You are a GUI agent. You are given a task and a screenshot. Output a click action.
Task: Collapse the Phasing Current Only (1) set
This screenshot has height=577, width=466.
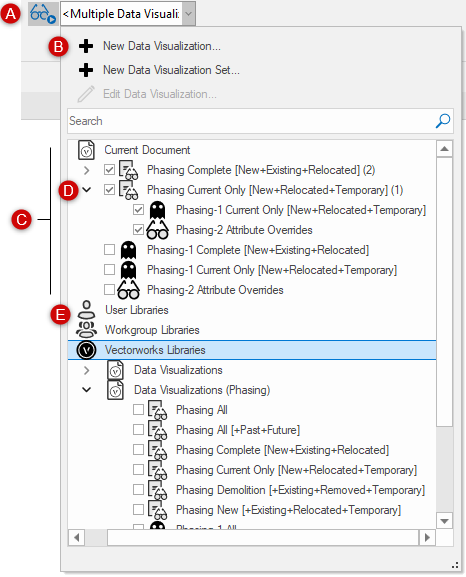point(87,190)
